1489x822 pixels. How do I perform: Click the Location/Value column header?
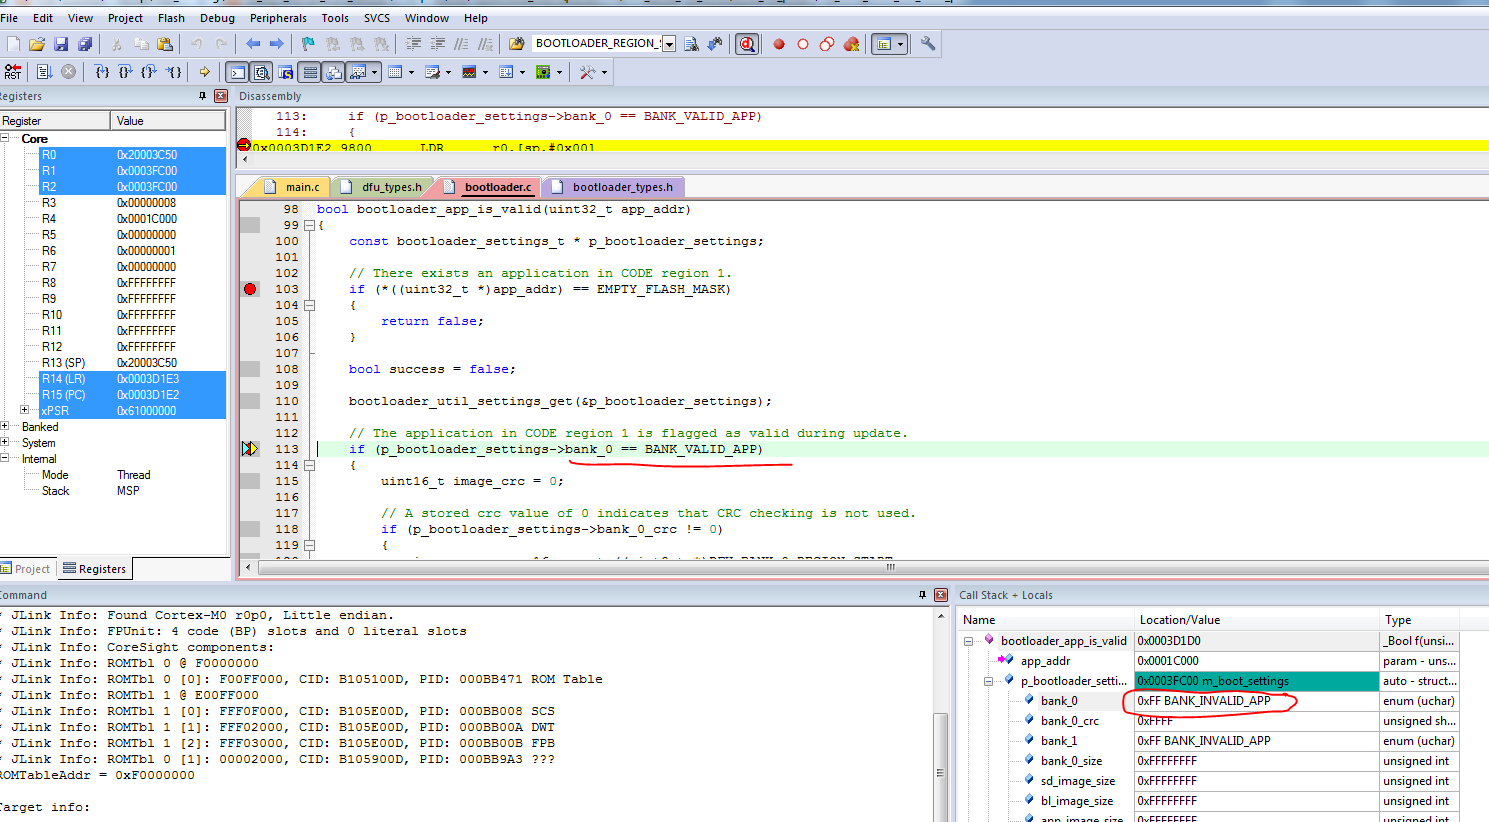[1257, 620]
